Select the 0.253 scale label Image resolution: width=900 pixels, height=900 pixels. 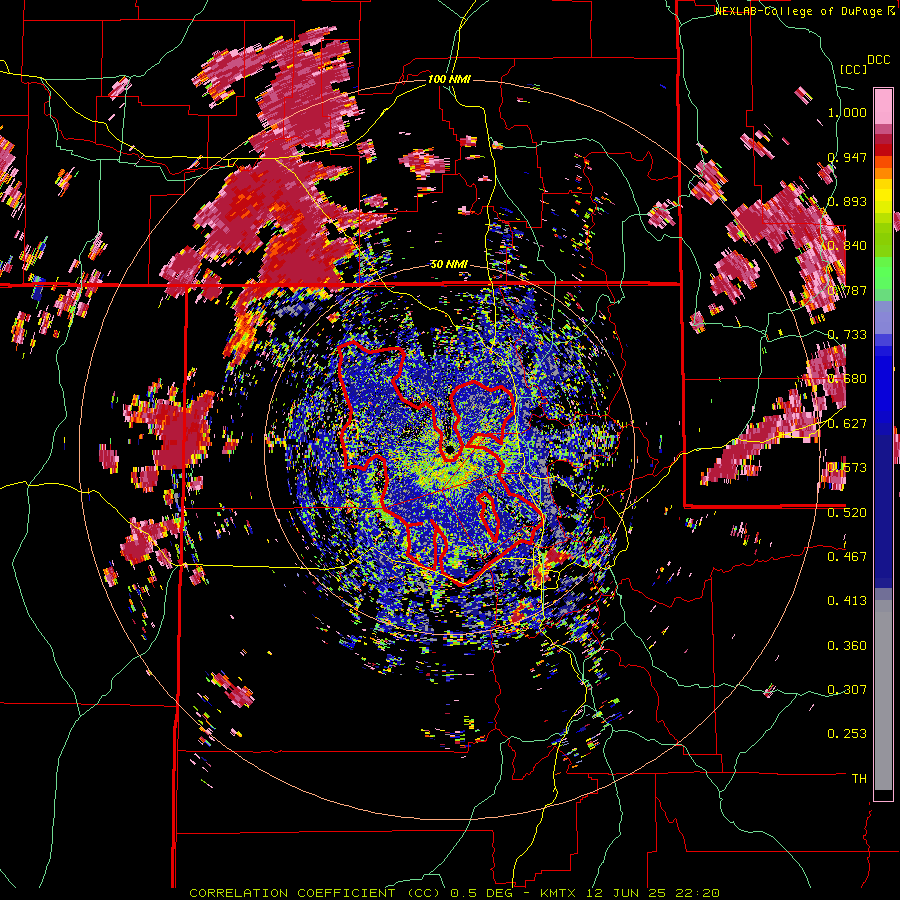[x=847, y=734]
